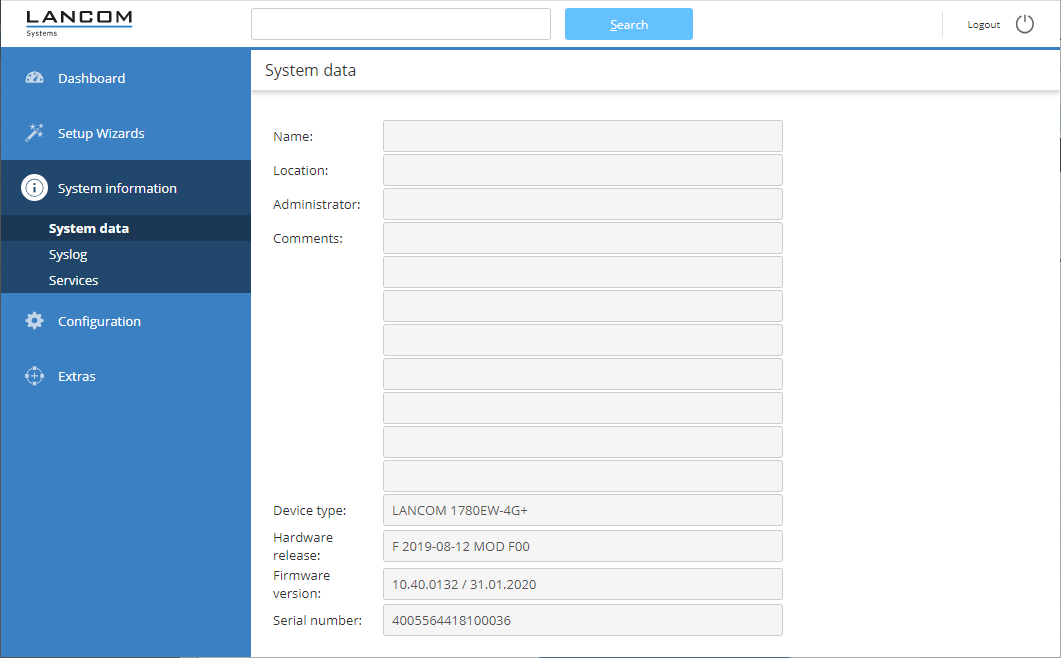Focus the search text box

pos(400,24)
